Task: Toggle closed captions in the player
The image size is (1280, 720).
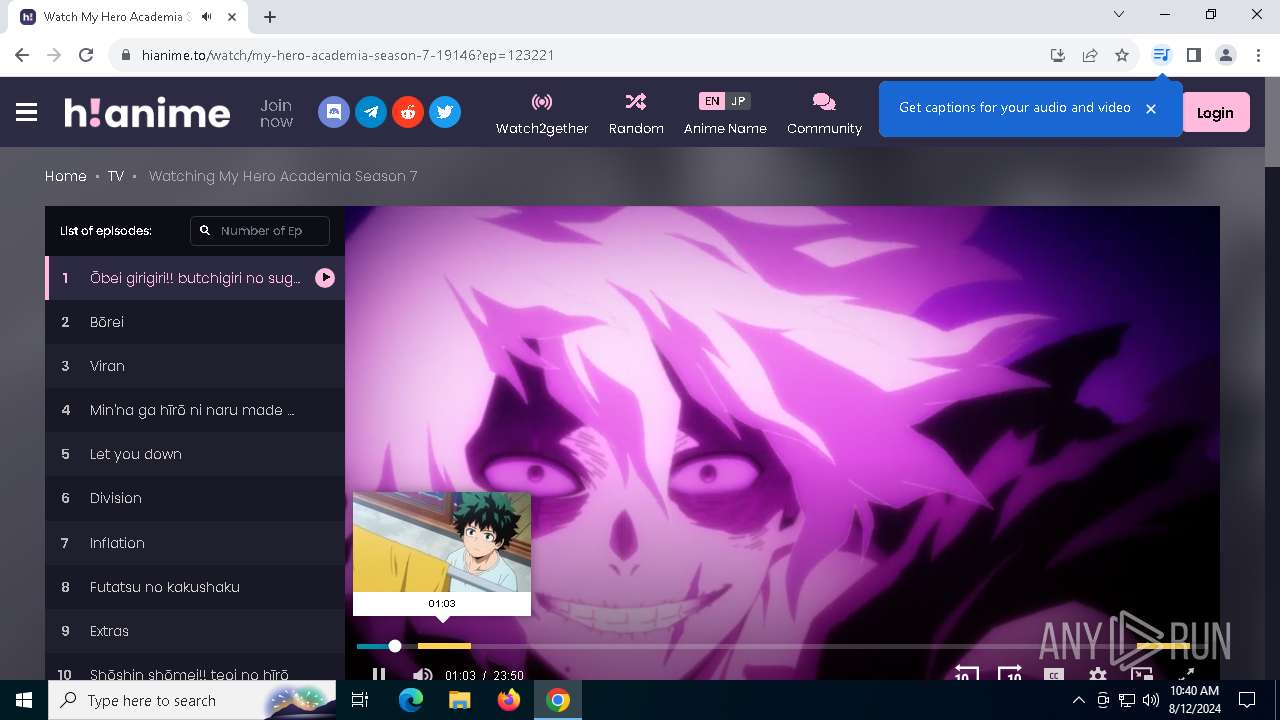Action: 1053,675
